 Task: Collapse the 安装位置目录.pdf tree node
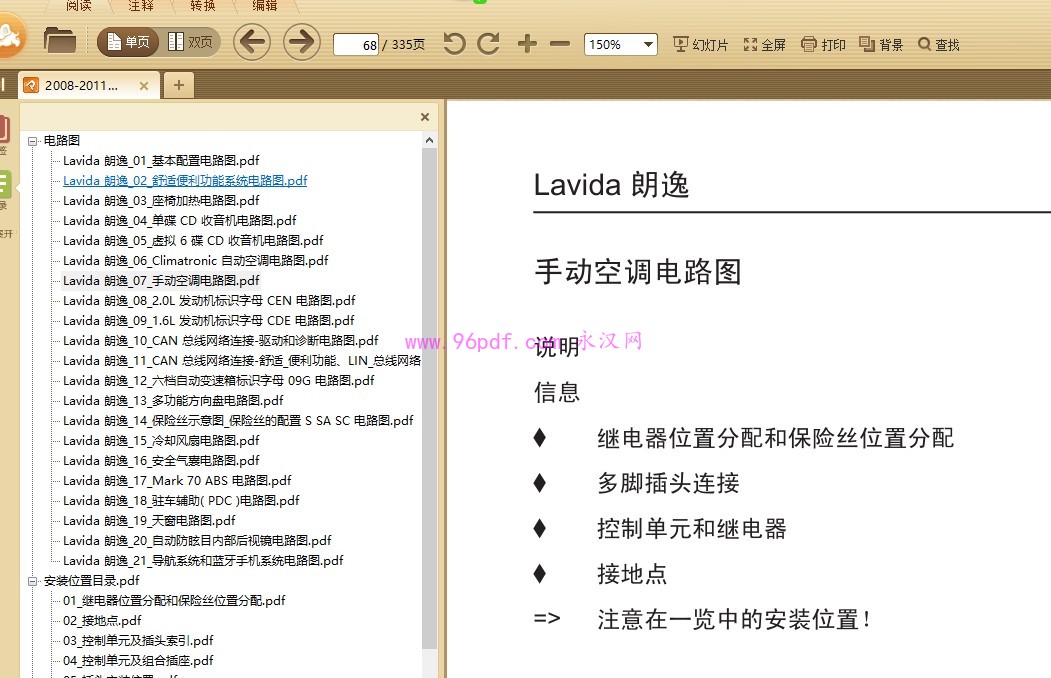(x=32, y=581)
